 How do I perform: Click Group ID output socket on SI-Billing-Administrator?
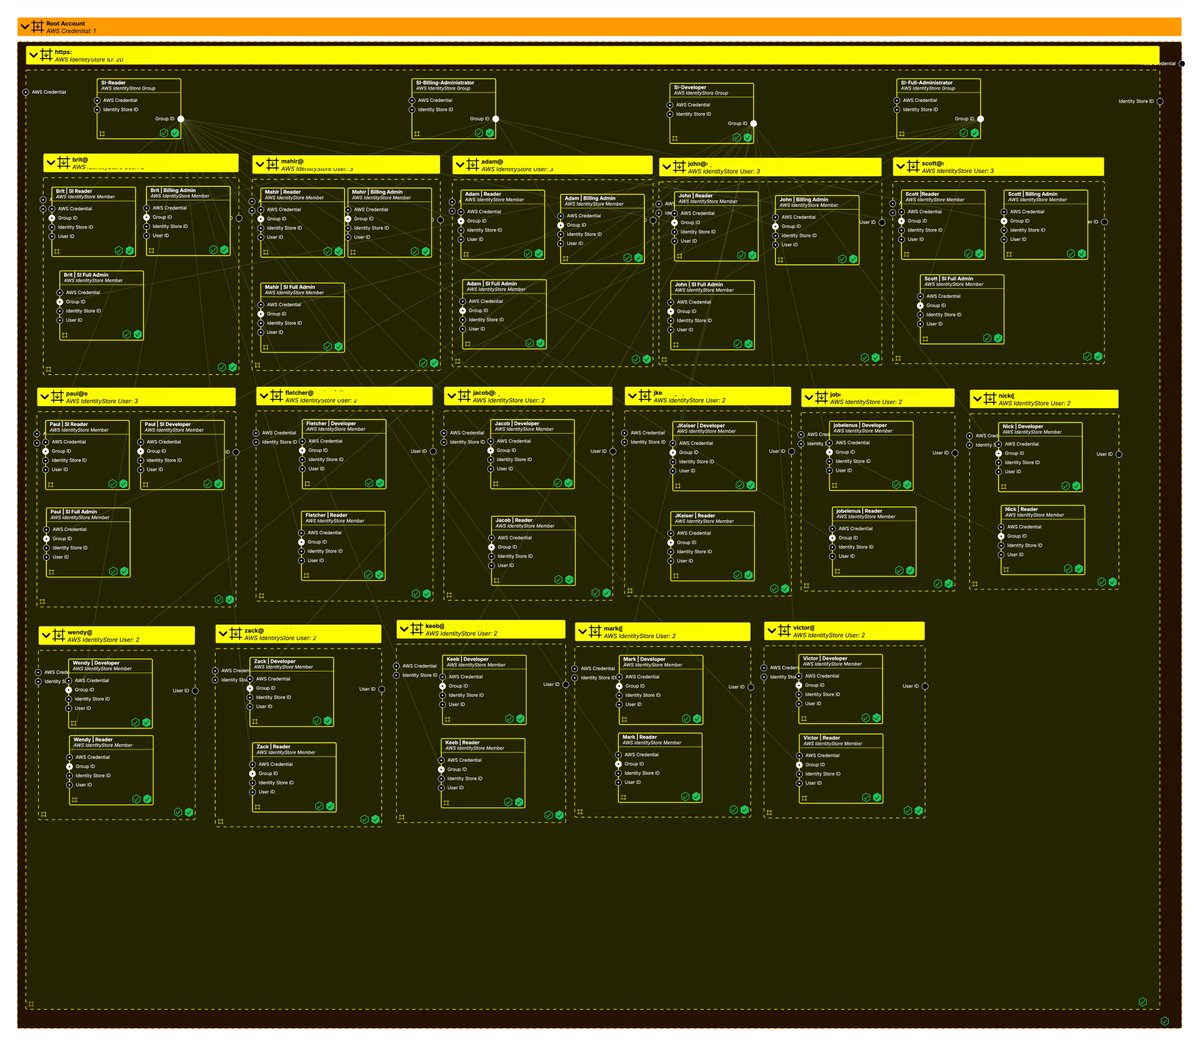496,119
